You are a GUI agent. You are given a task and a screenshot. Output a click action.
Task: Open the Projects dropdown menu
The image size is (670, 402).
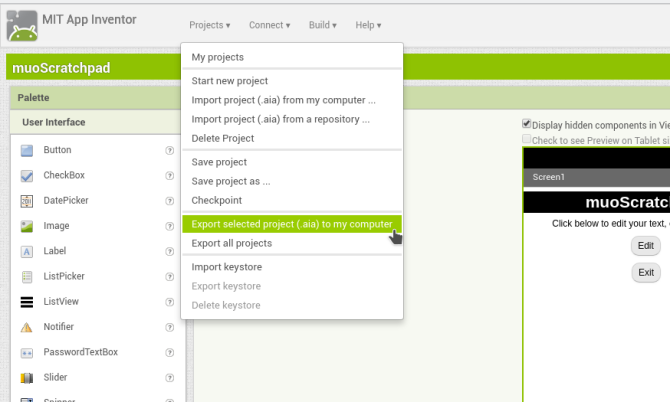click(x=209, y=25)
